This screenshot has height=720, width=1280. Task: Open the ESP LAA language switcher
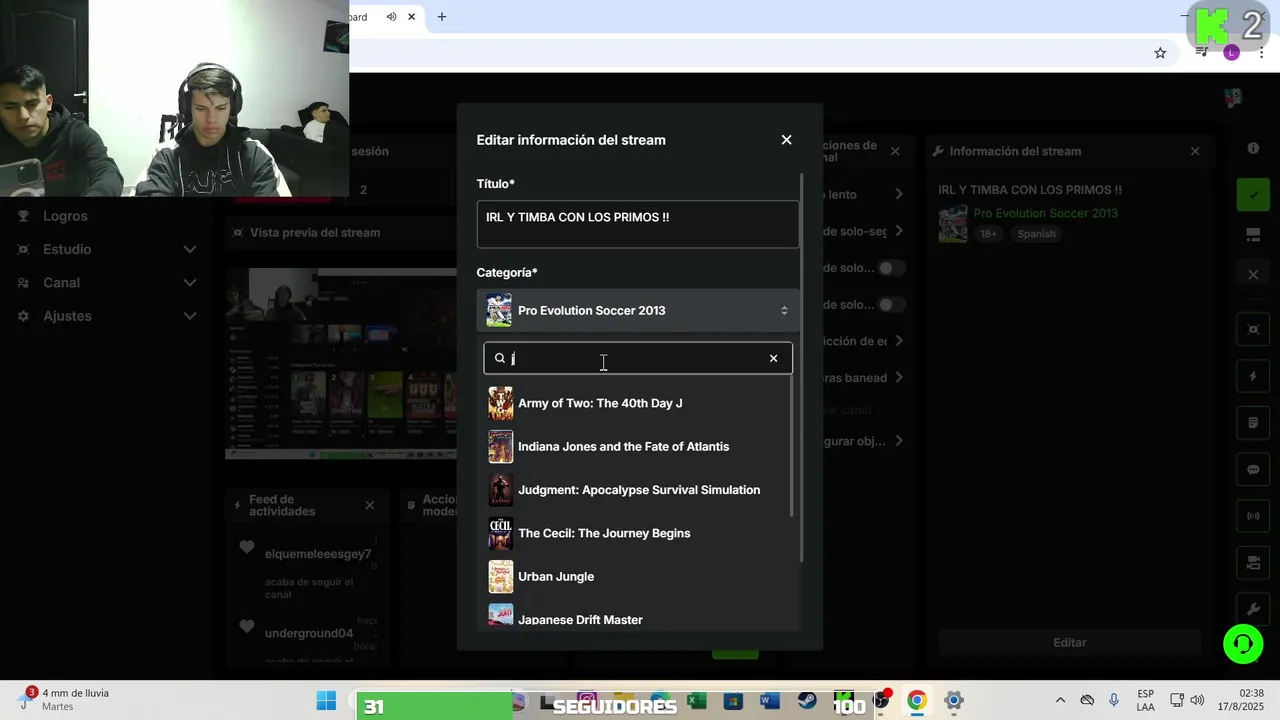coord(1146,700)
